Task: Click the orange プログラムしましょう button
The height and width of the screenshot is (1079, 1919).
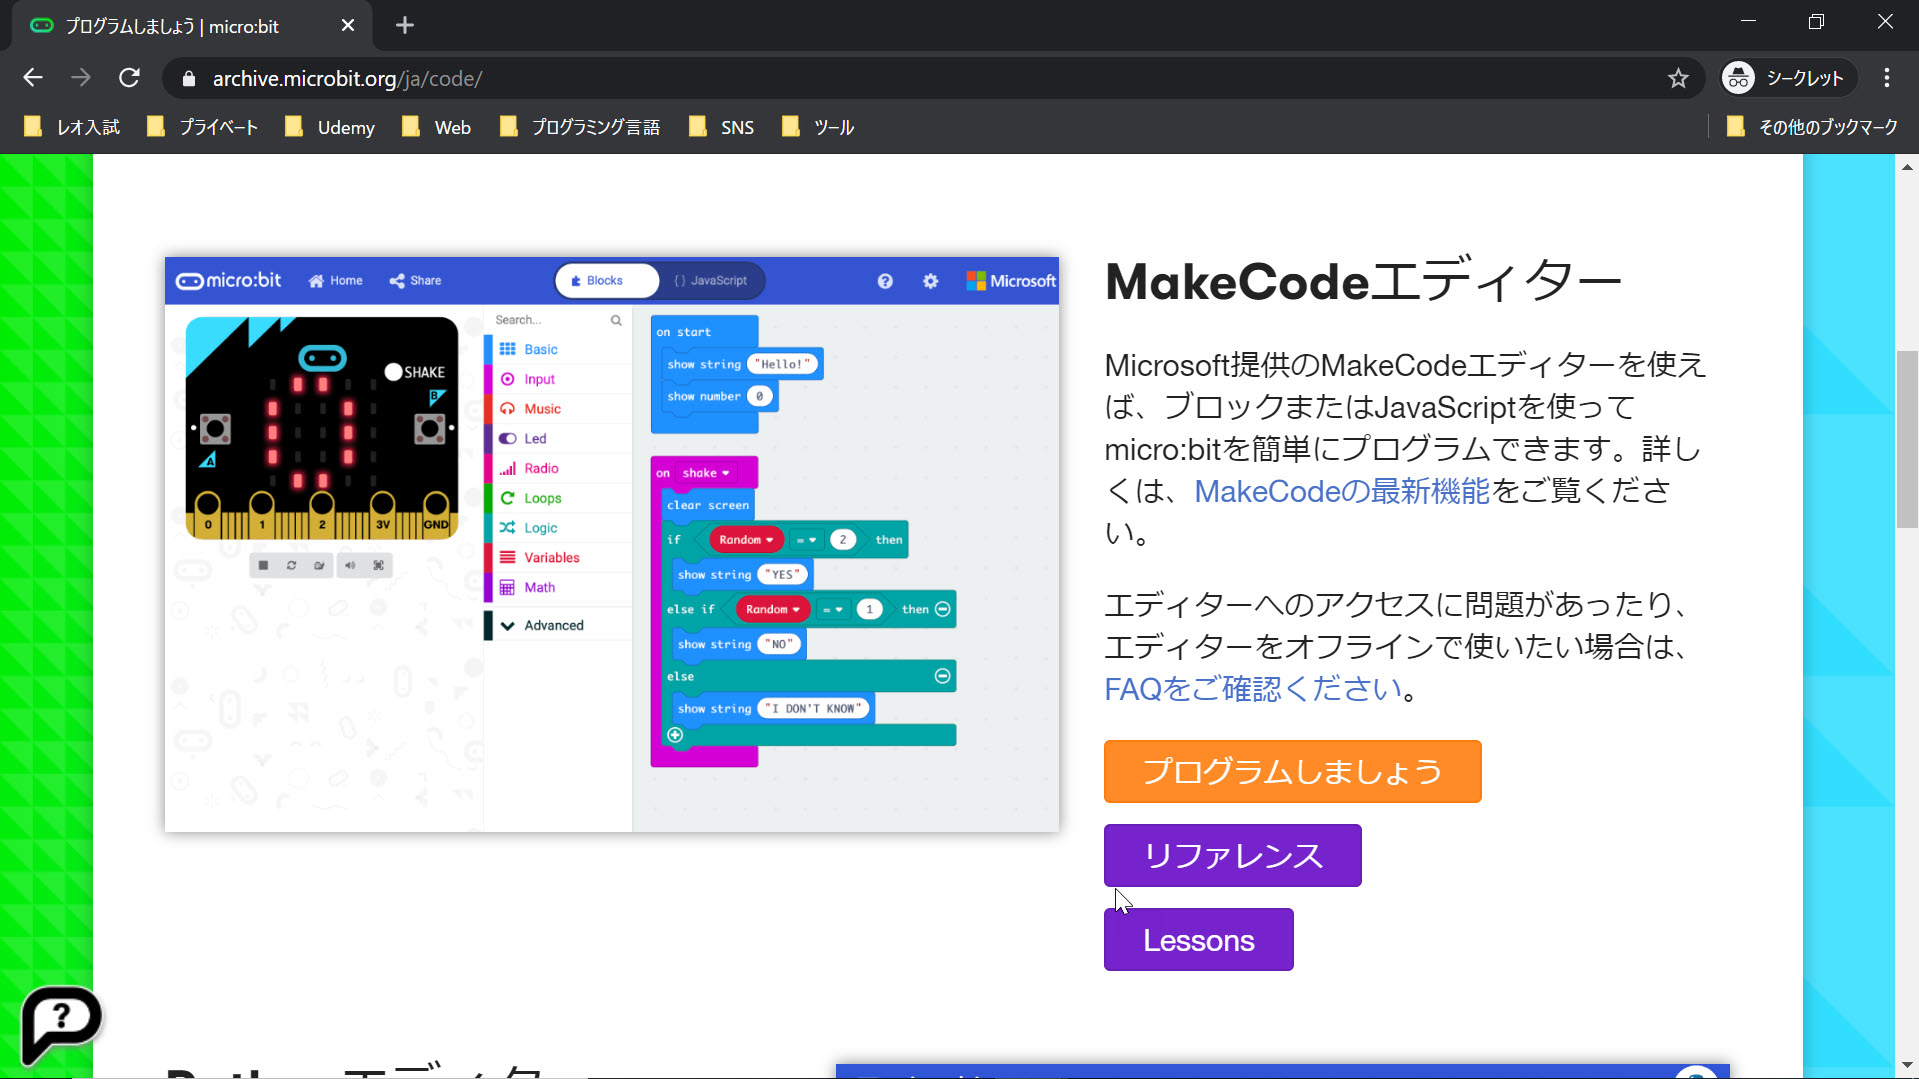Action: pos(1292,771)
